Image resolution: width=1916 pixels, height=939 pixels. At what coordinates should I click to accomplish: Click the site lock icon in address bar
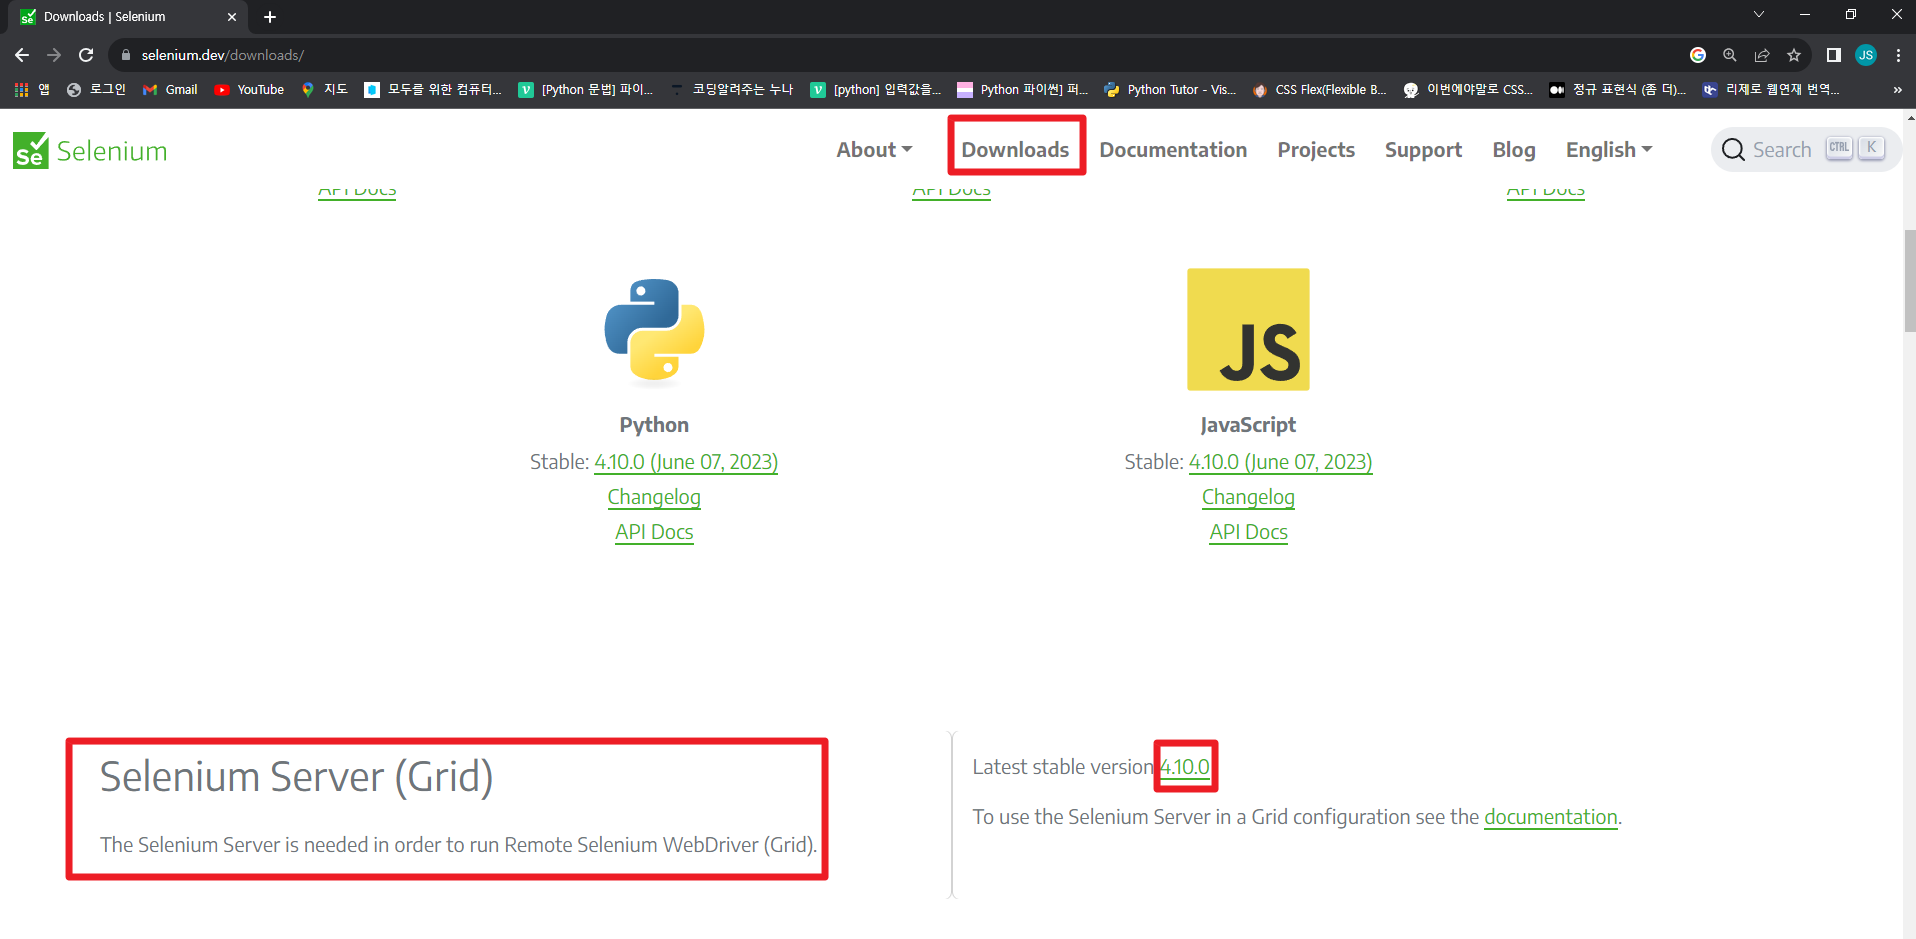coord(126,55)
